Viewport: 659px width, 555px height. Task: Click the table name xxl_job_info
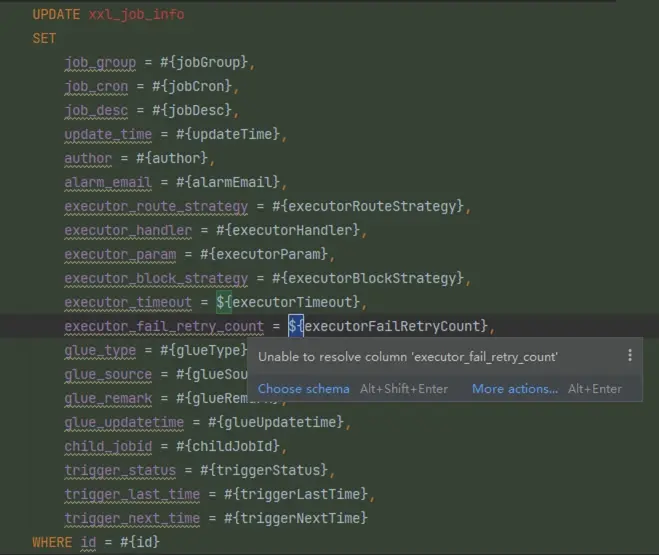click(x=136, y=15)
